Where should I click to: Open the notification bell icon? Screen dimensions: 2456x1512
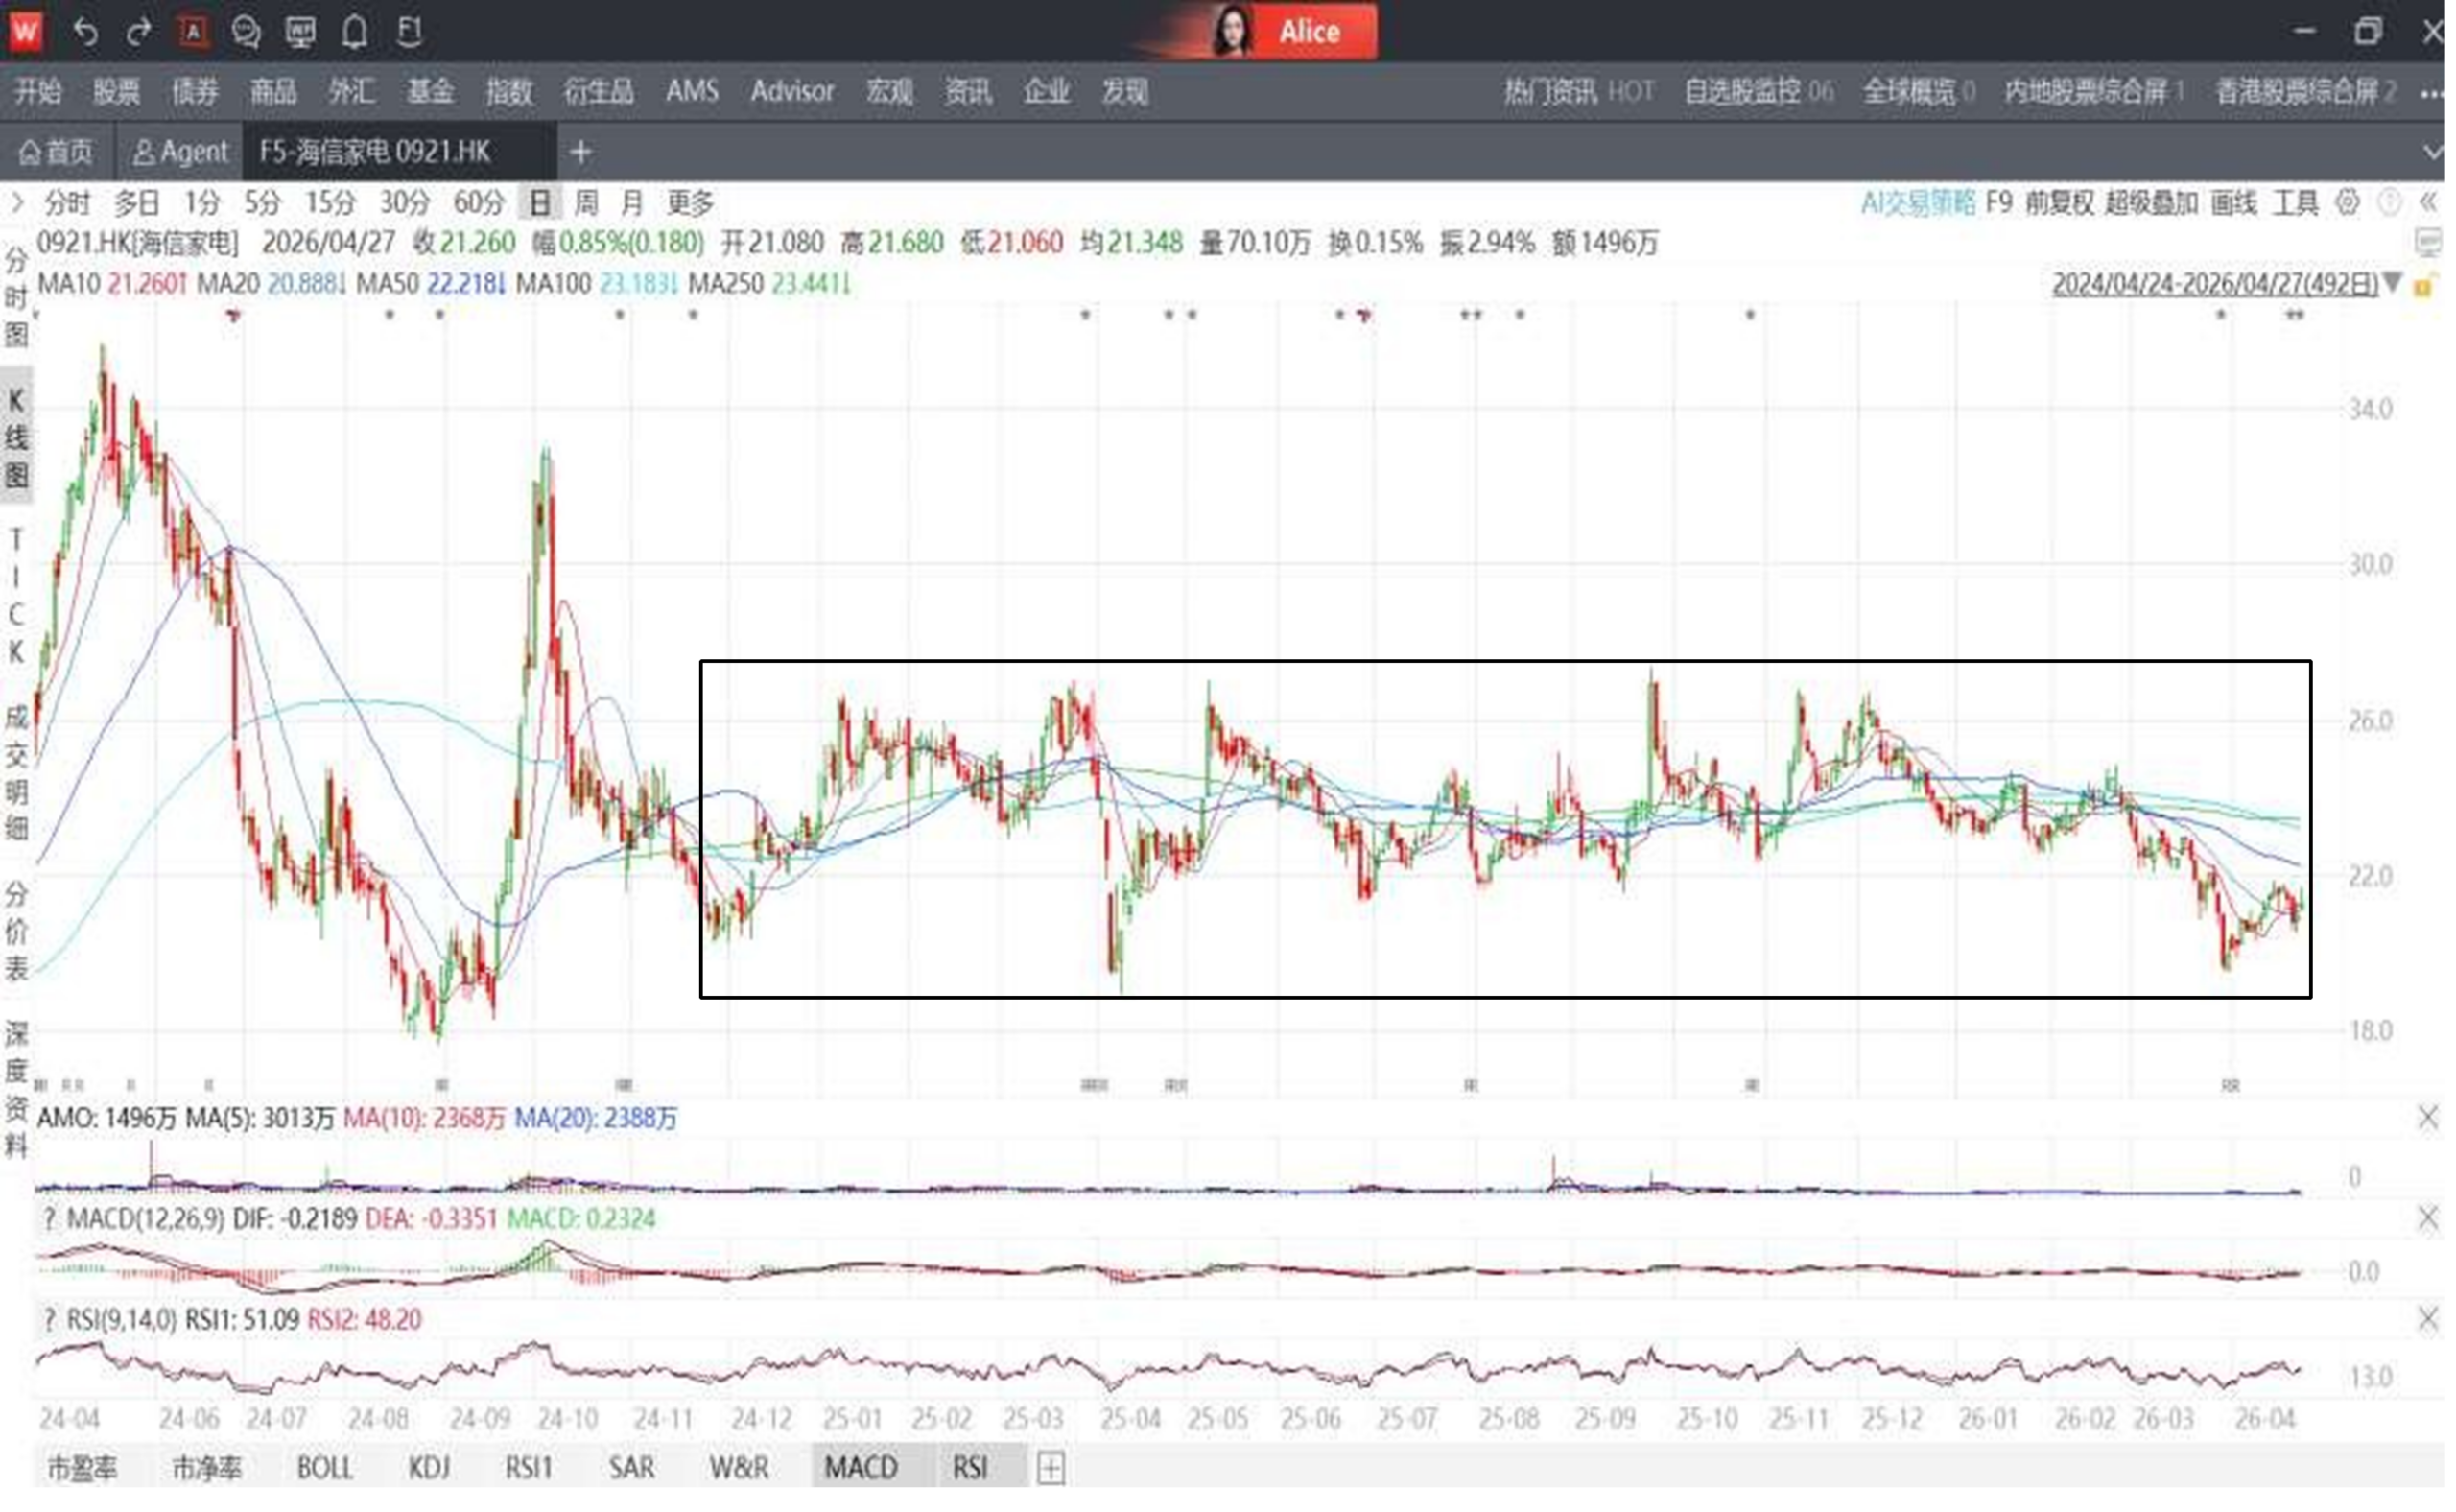pos(354,32)
